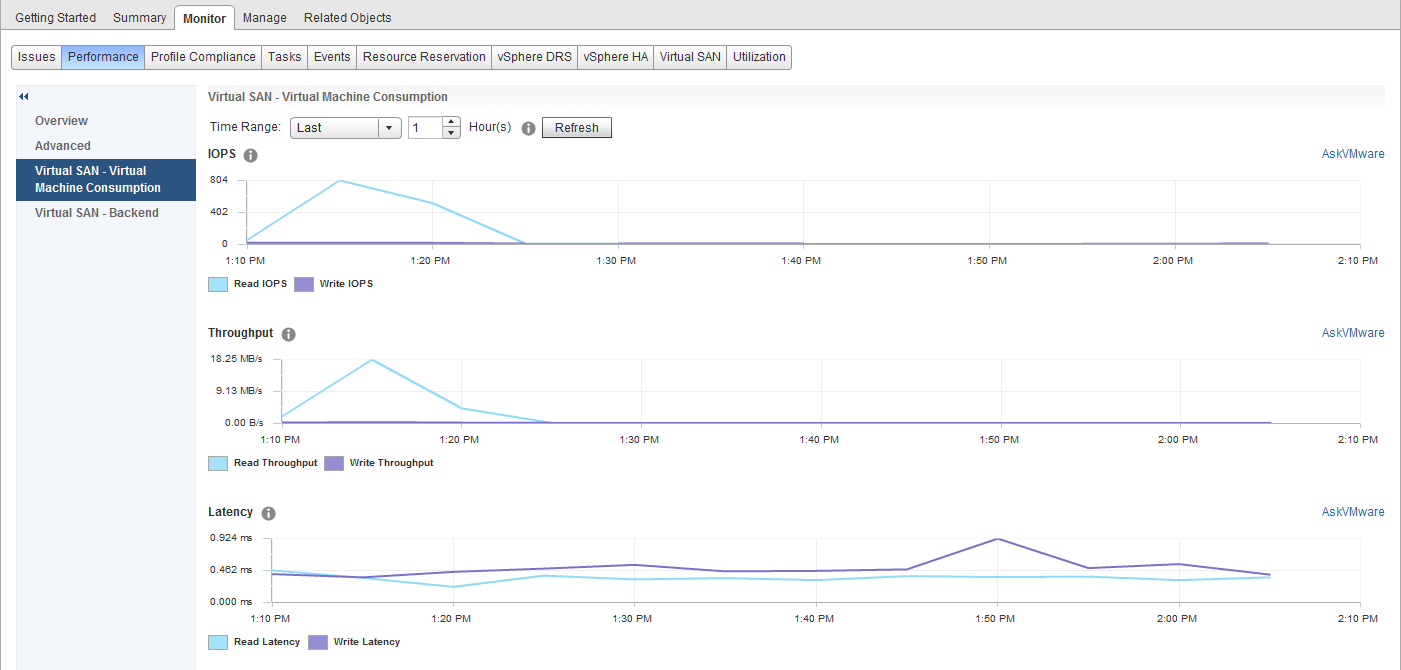Collapse the left navigation pane arrows
Viewport: 1401px width, 670px height.
24,97
